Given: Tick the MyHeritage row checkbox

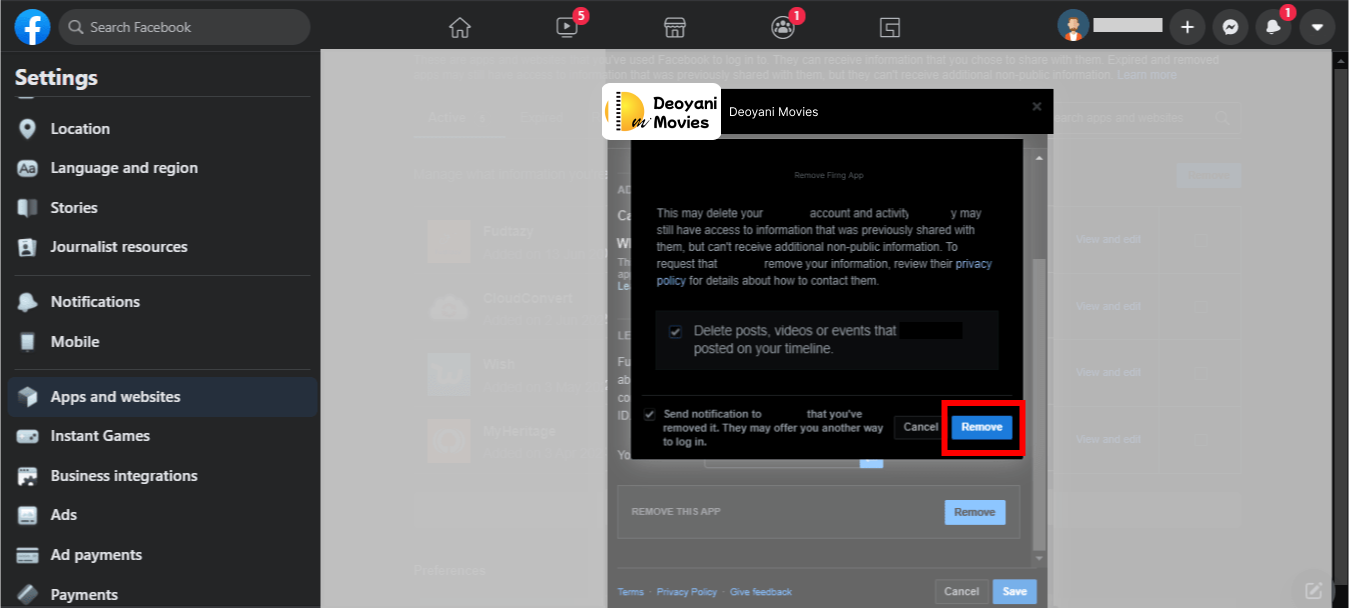Looking at the screenshot, I should click(x=1200, y=440).
